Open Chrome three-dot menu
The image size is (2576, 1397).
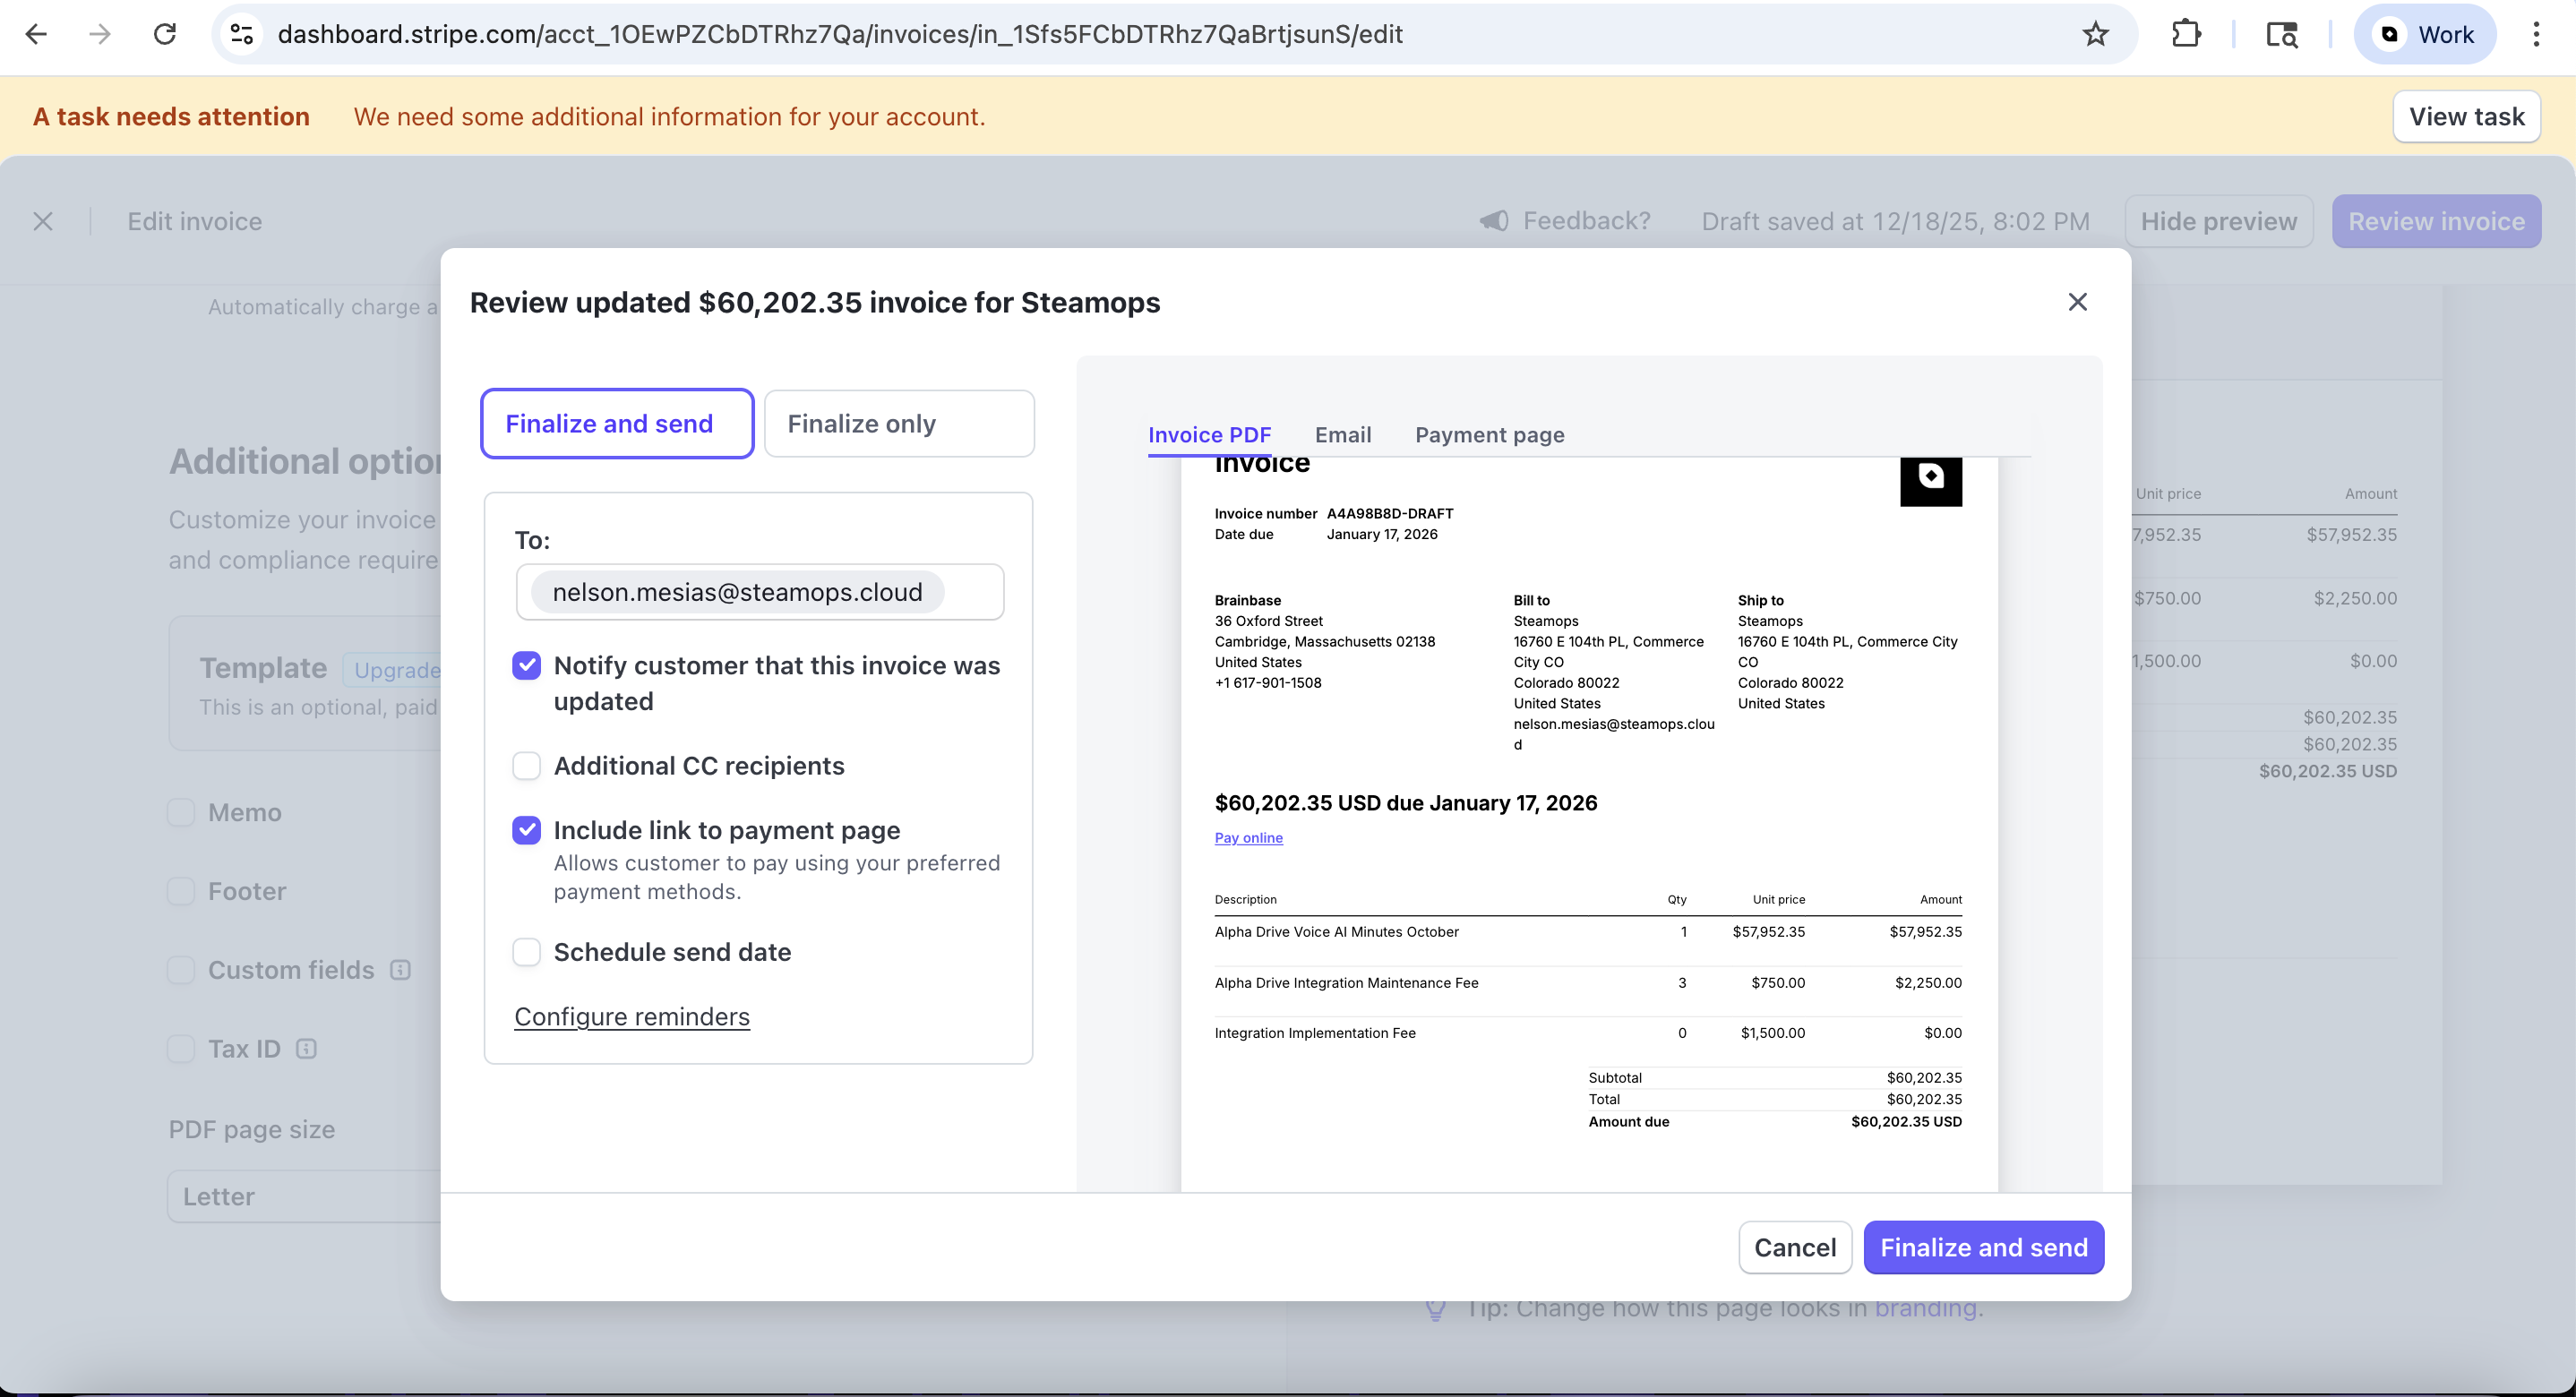point(2535,34)
